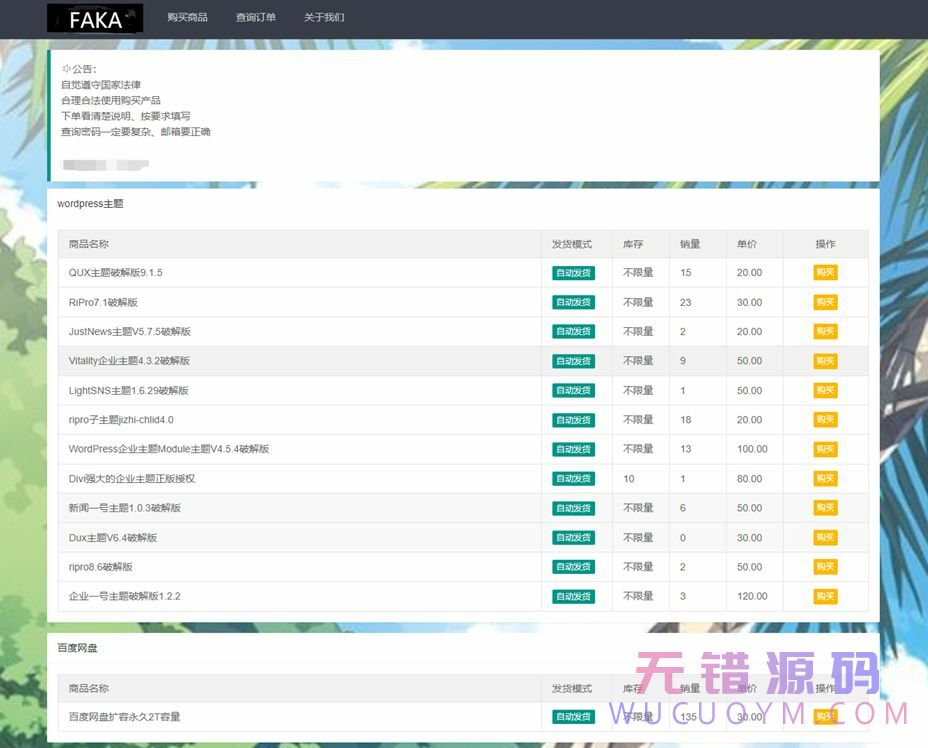The width and height of the screenshot is (928, 748).
Task: Open the 查询订单 navigation menu item
Action: [x=256, y=18]
